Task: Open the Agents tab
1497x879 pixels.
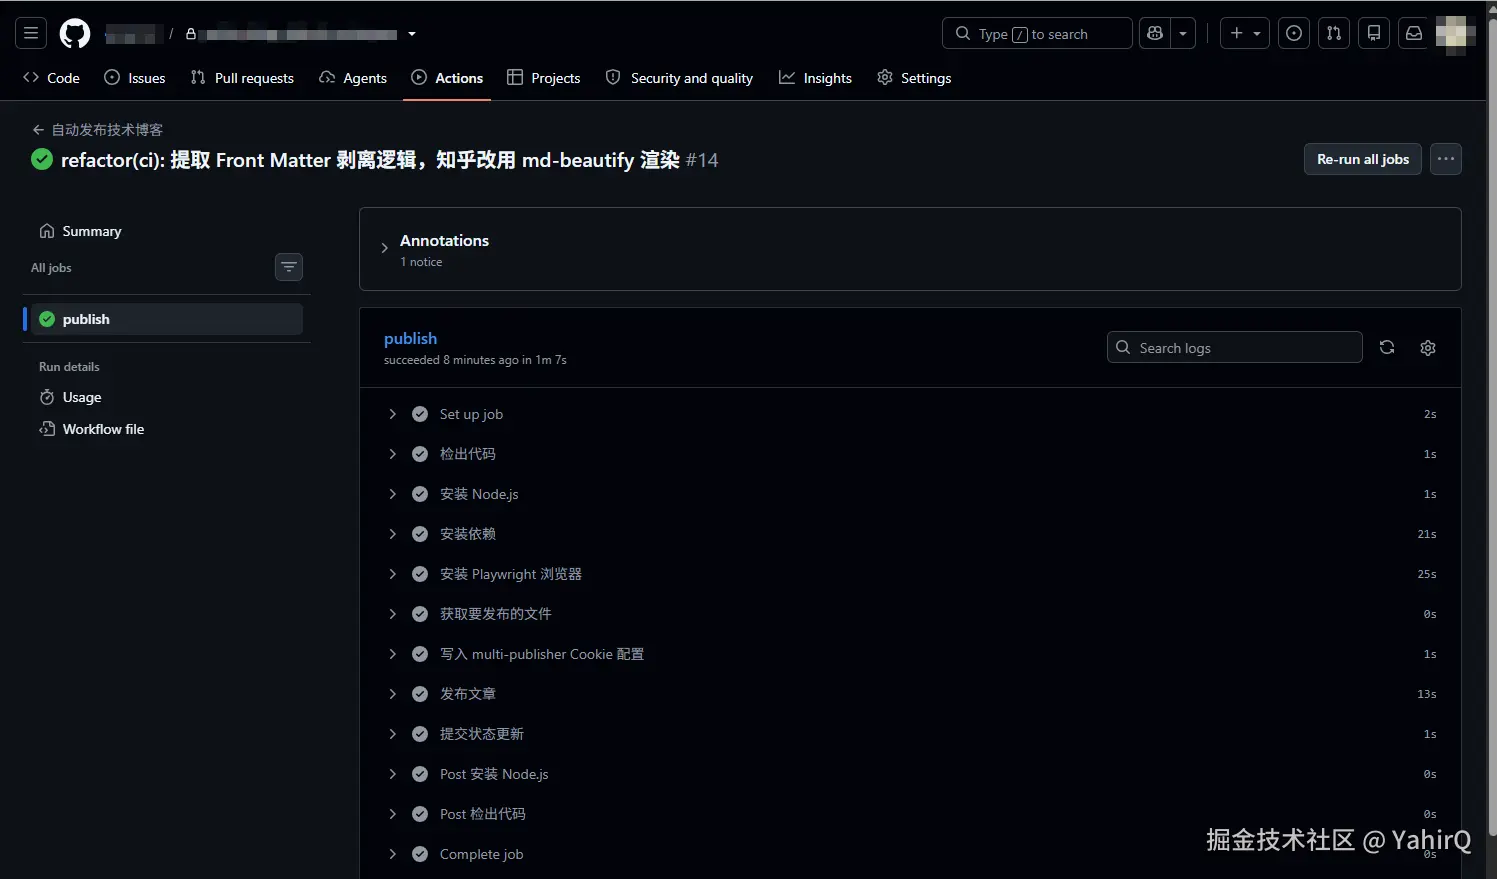Action: [353, 78]
